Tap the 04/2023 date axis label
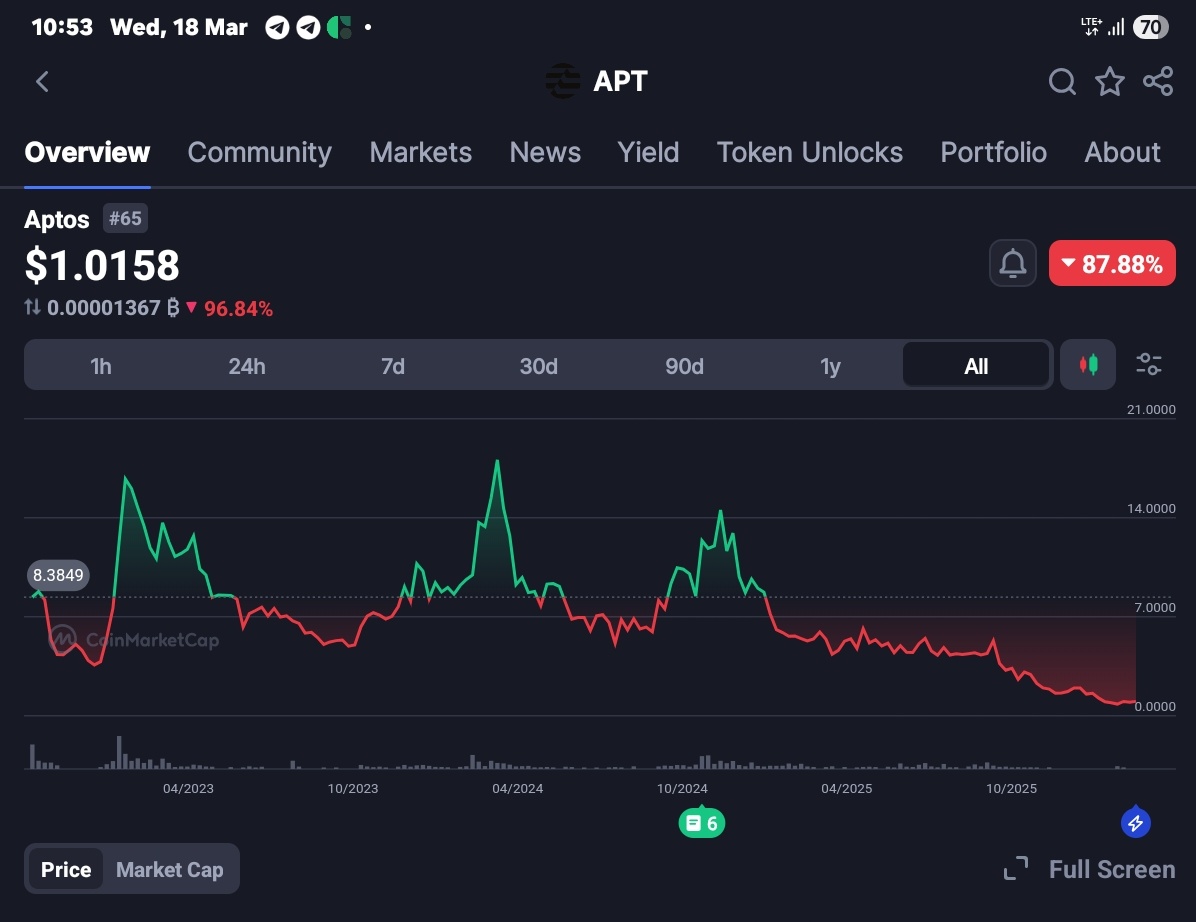The image size is (1196, 922). coord(188,789)
